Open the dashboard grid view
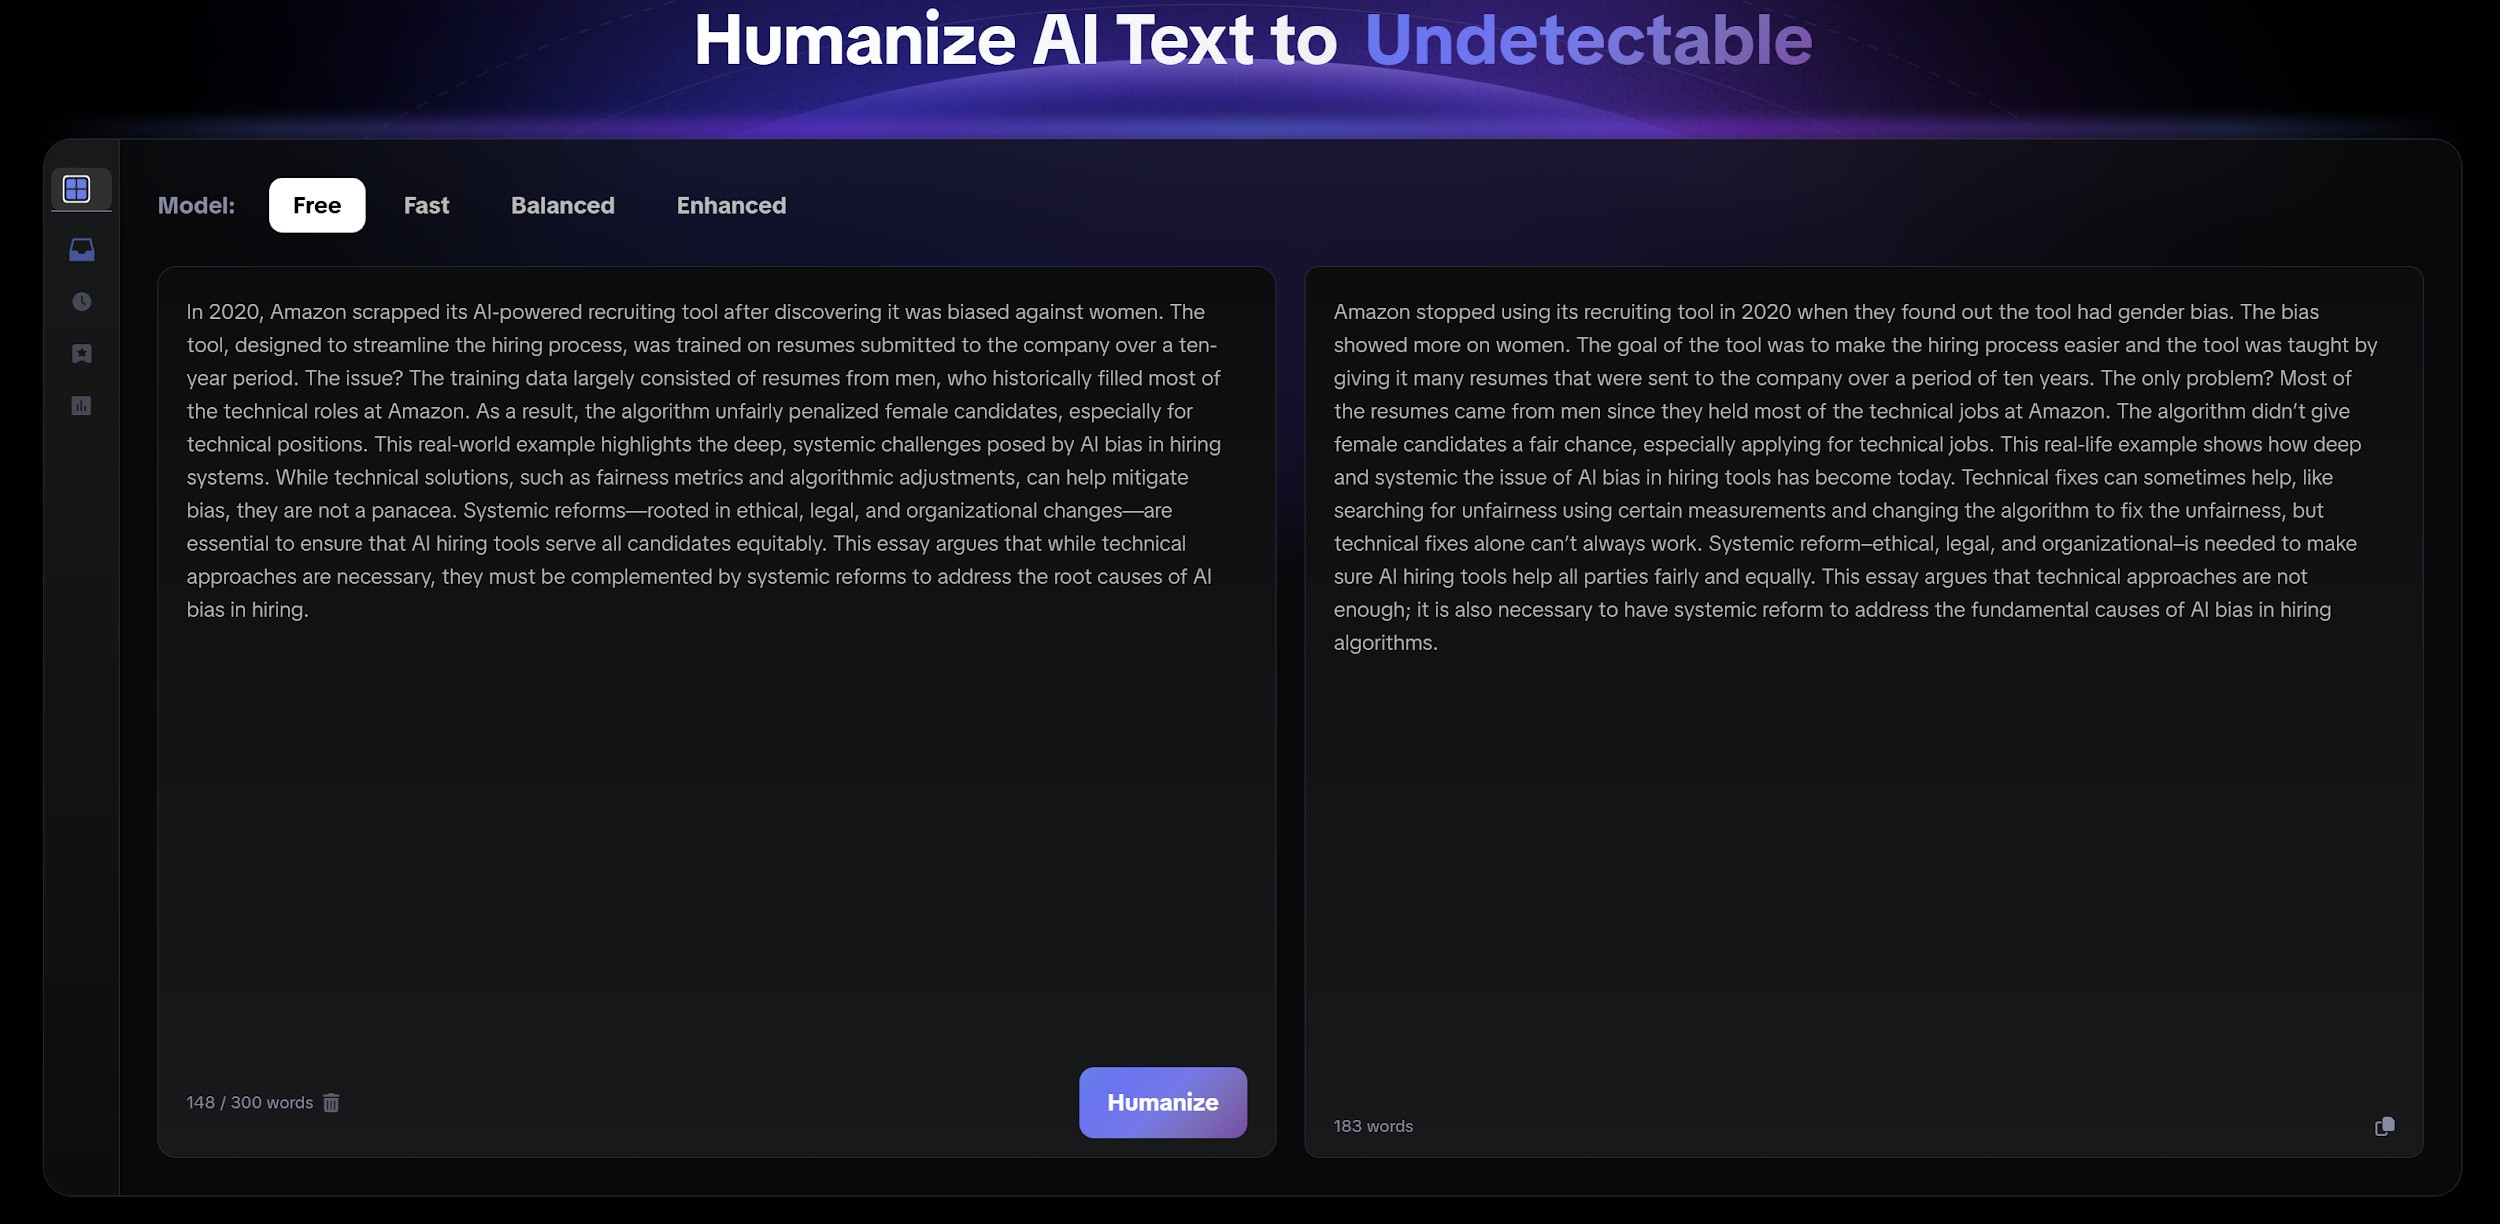Image resolution: width=2500 pixels, height=1224 pixels. 80,186
